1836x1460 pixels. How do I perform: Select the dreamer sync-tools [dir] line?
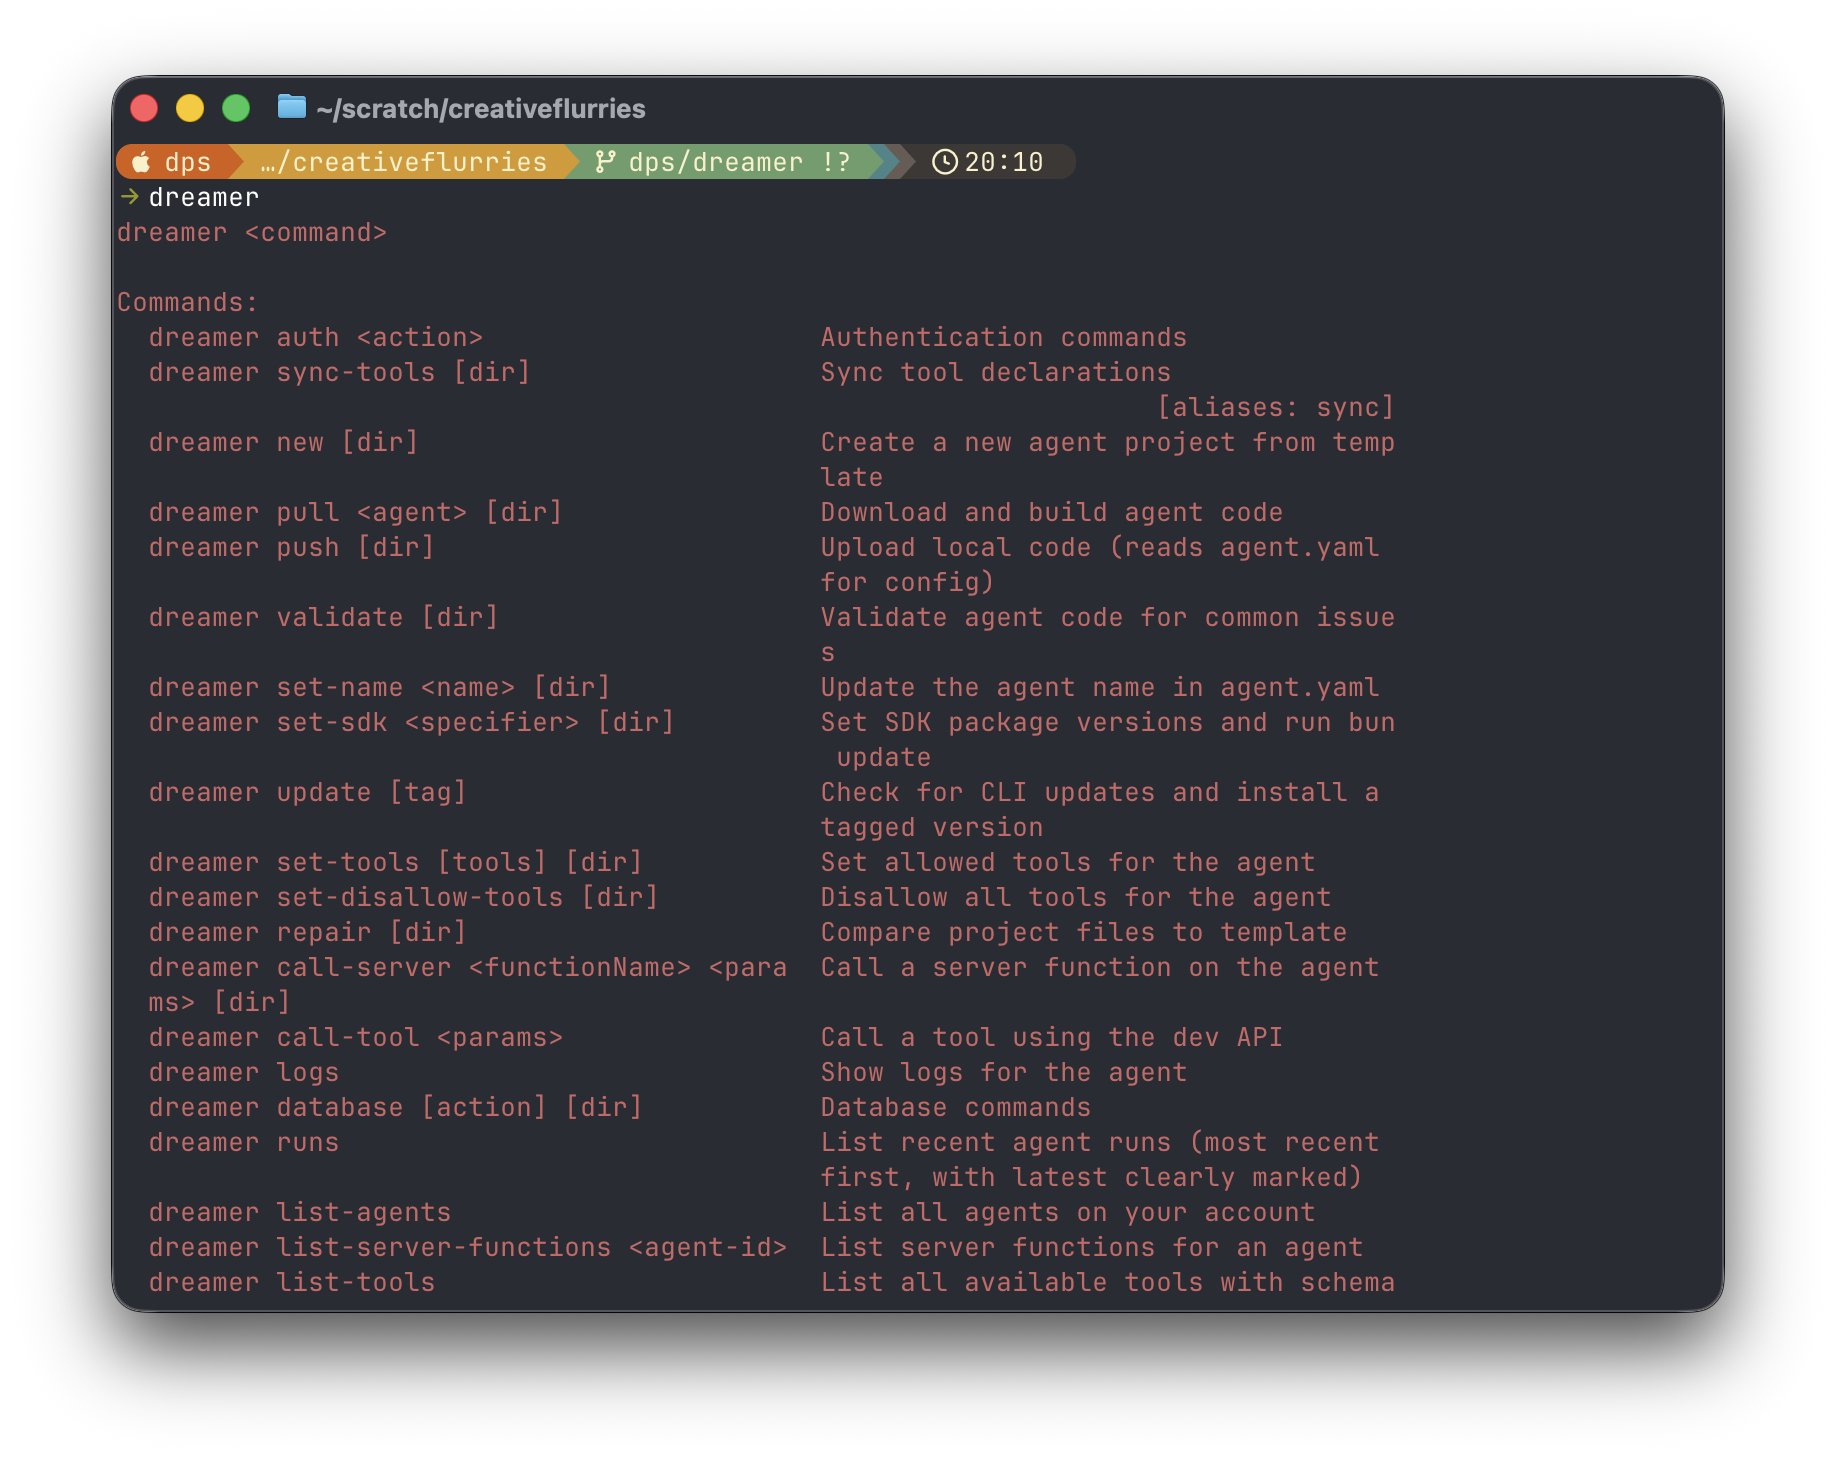click(x=339, y=372)
